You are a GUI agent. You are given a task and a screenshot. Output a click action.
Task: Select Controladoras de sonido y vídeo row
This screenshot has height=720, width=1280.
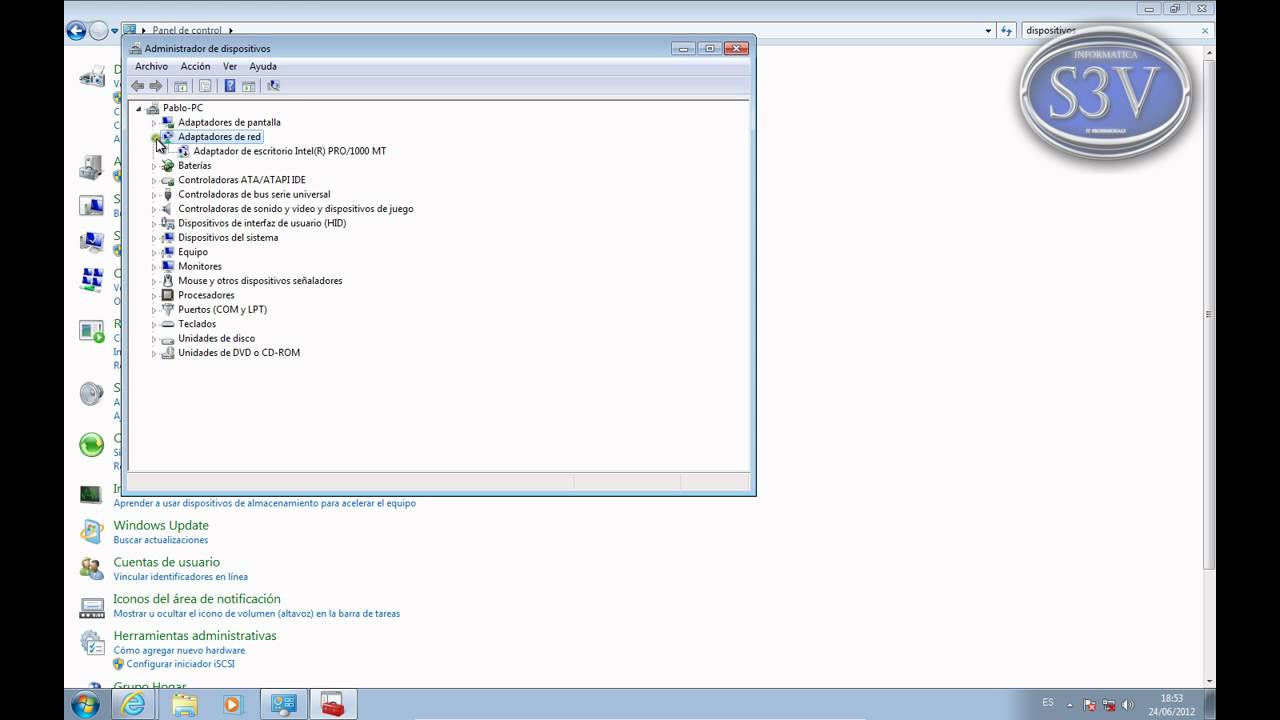[296, 209]
